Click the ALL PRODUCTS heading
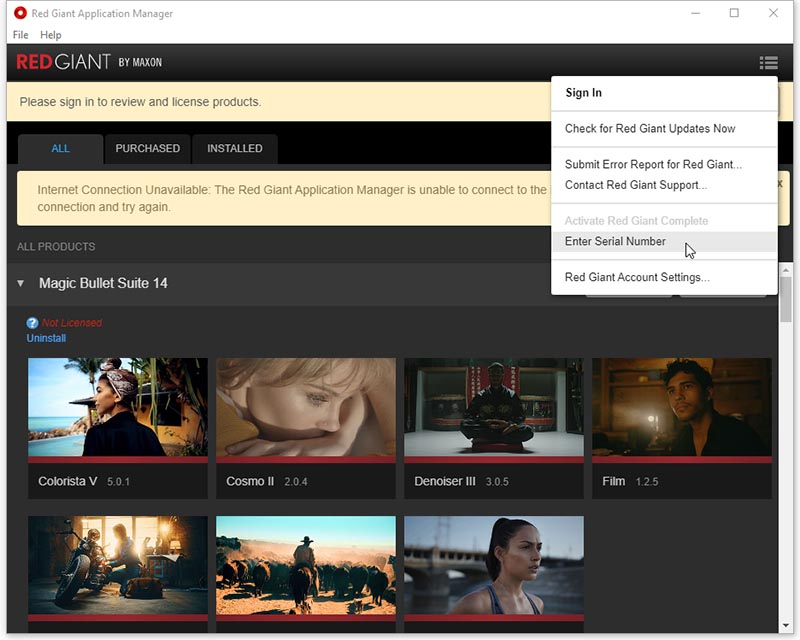 coord(56,247)
